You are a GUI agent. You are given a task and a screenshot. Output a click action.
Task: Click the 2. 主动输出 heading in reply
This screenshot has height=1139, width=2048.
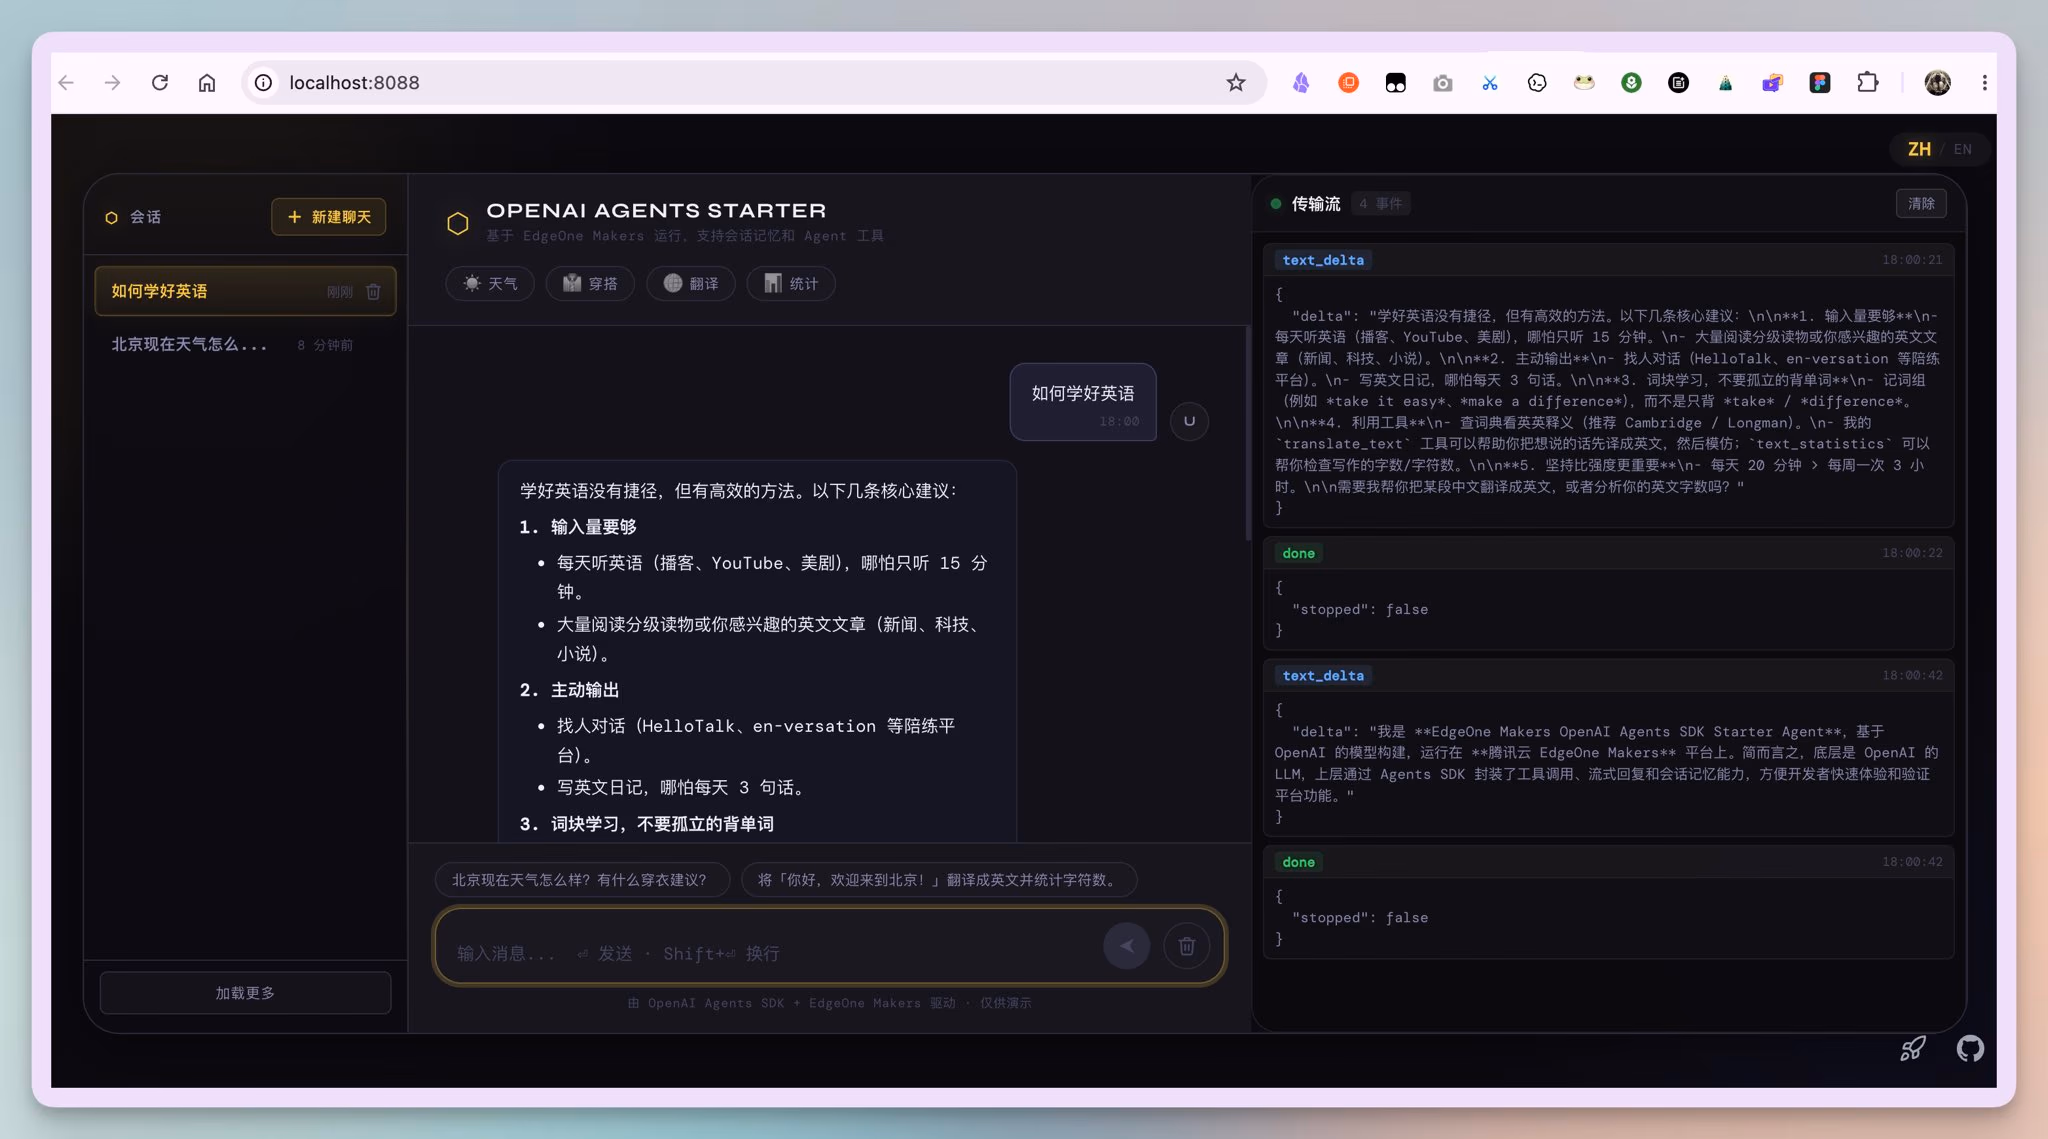570,690
